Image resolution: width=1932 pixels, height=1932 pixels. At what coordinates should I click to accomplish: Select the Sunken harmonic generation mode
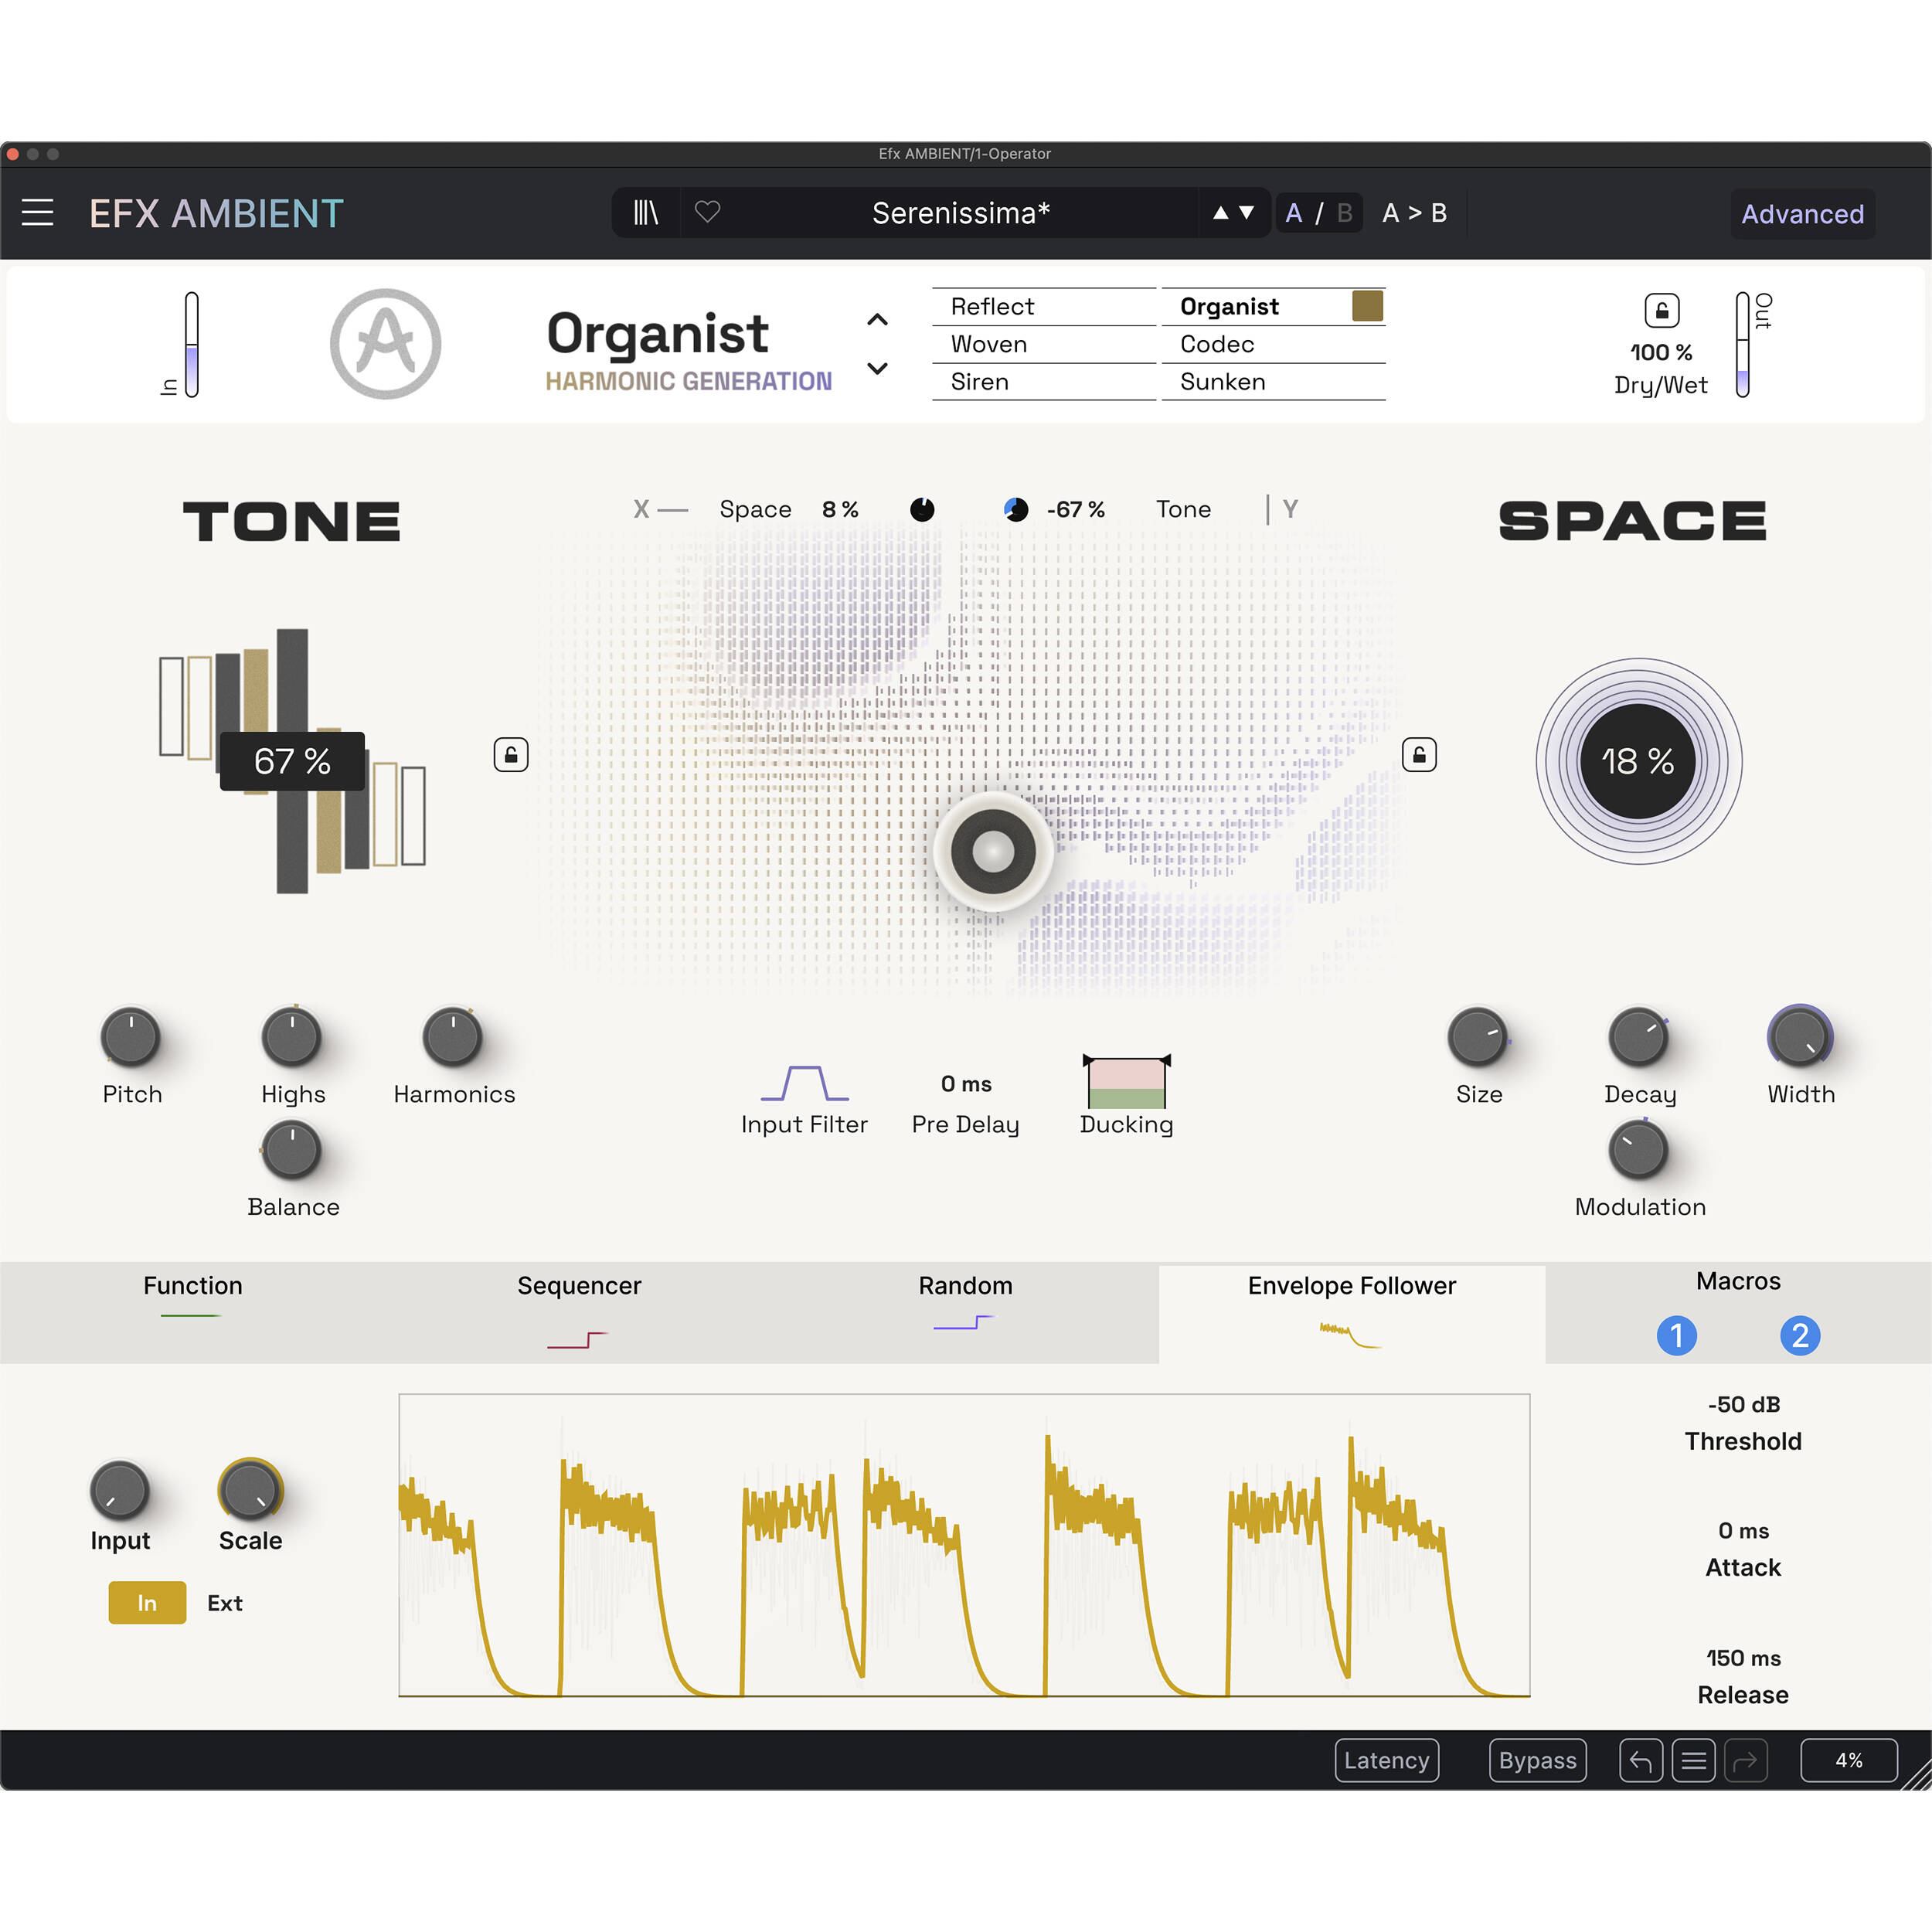pyautogui.click(x=1222, y=381)
